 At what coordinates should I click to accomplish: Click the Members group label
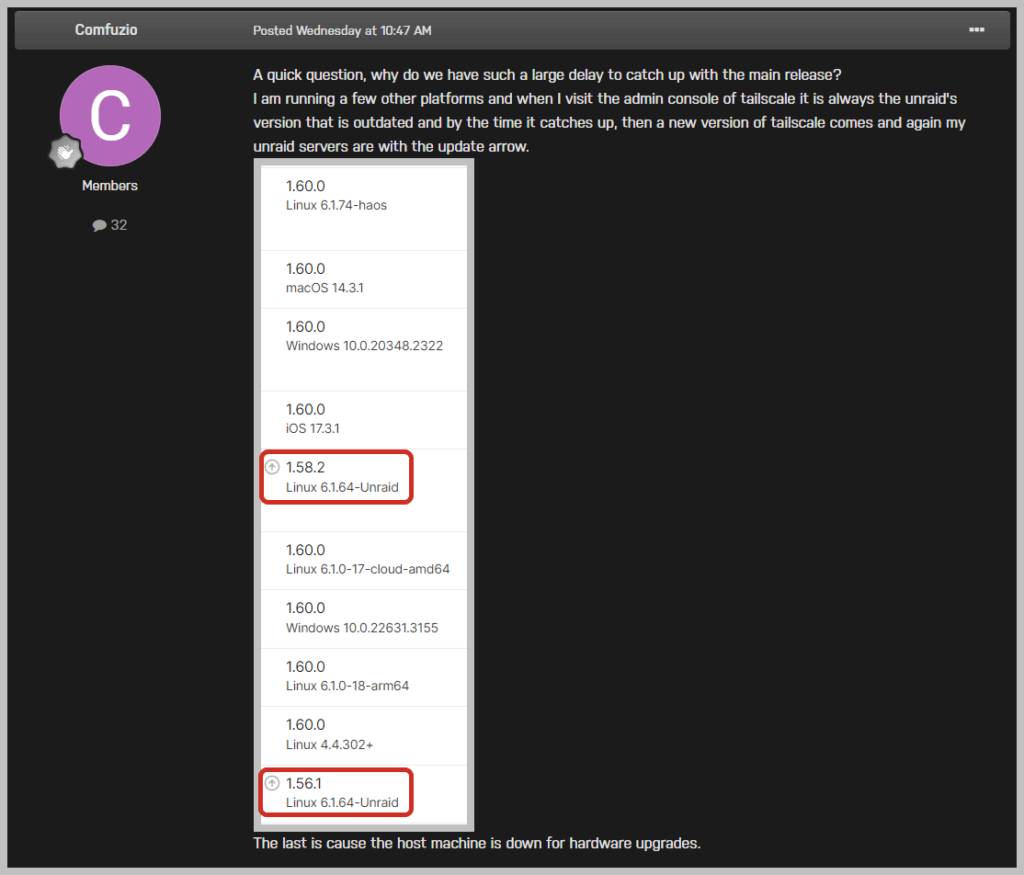[110, 185]
